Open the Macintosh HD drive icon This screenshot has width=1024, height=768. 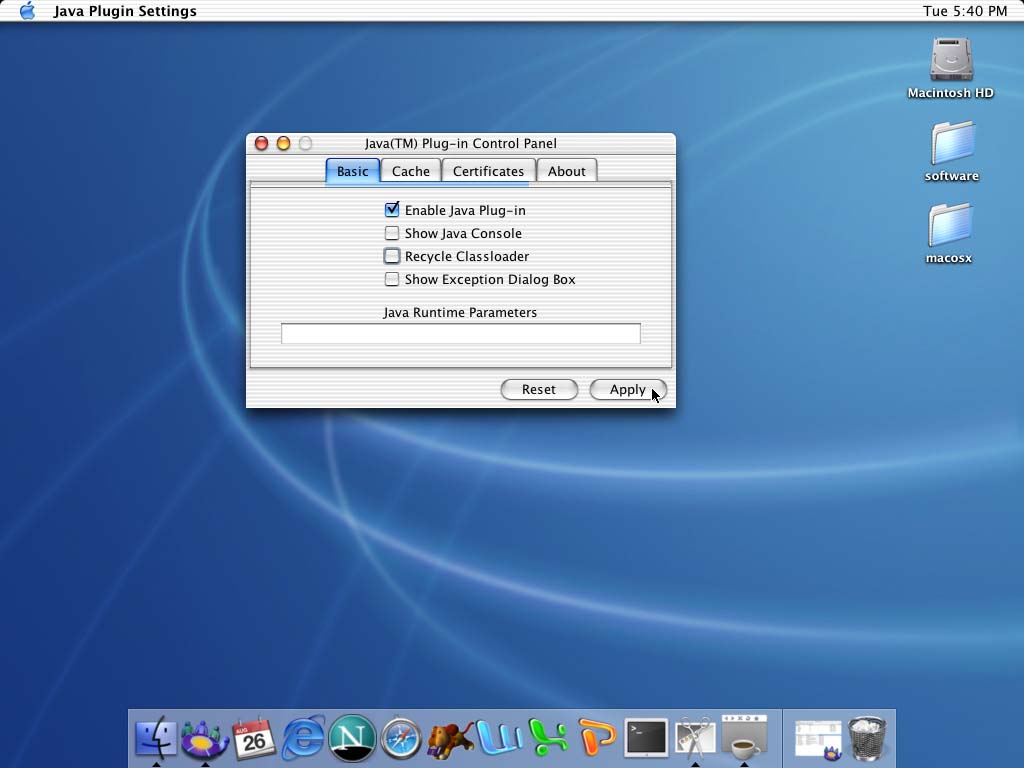(x=950, y=60)
